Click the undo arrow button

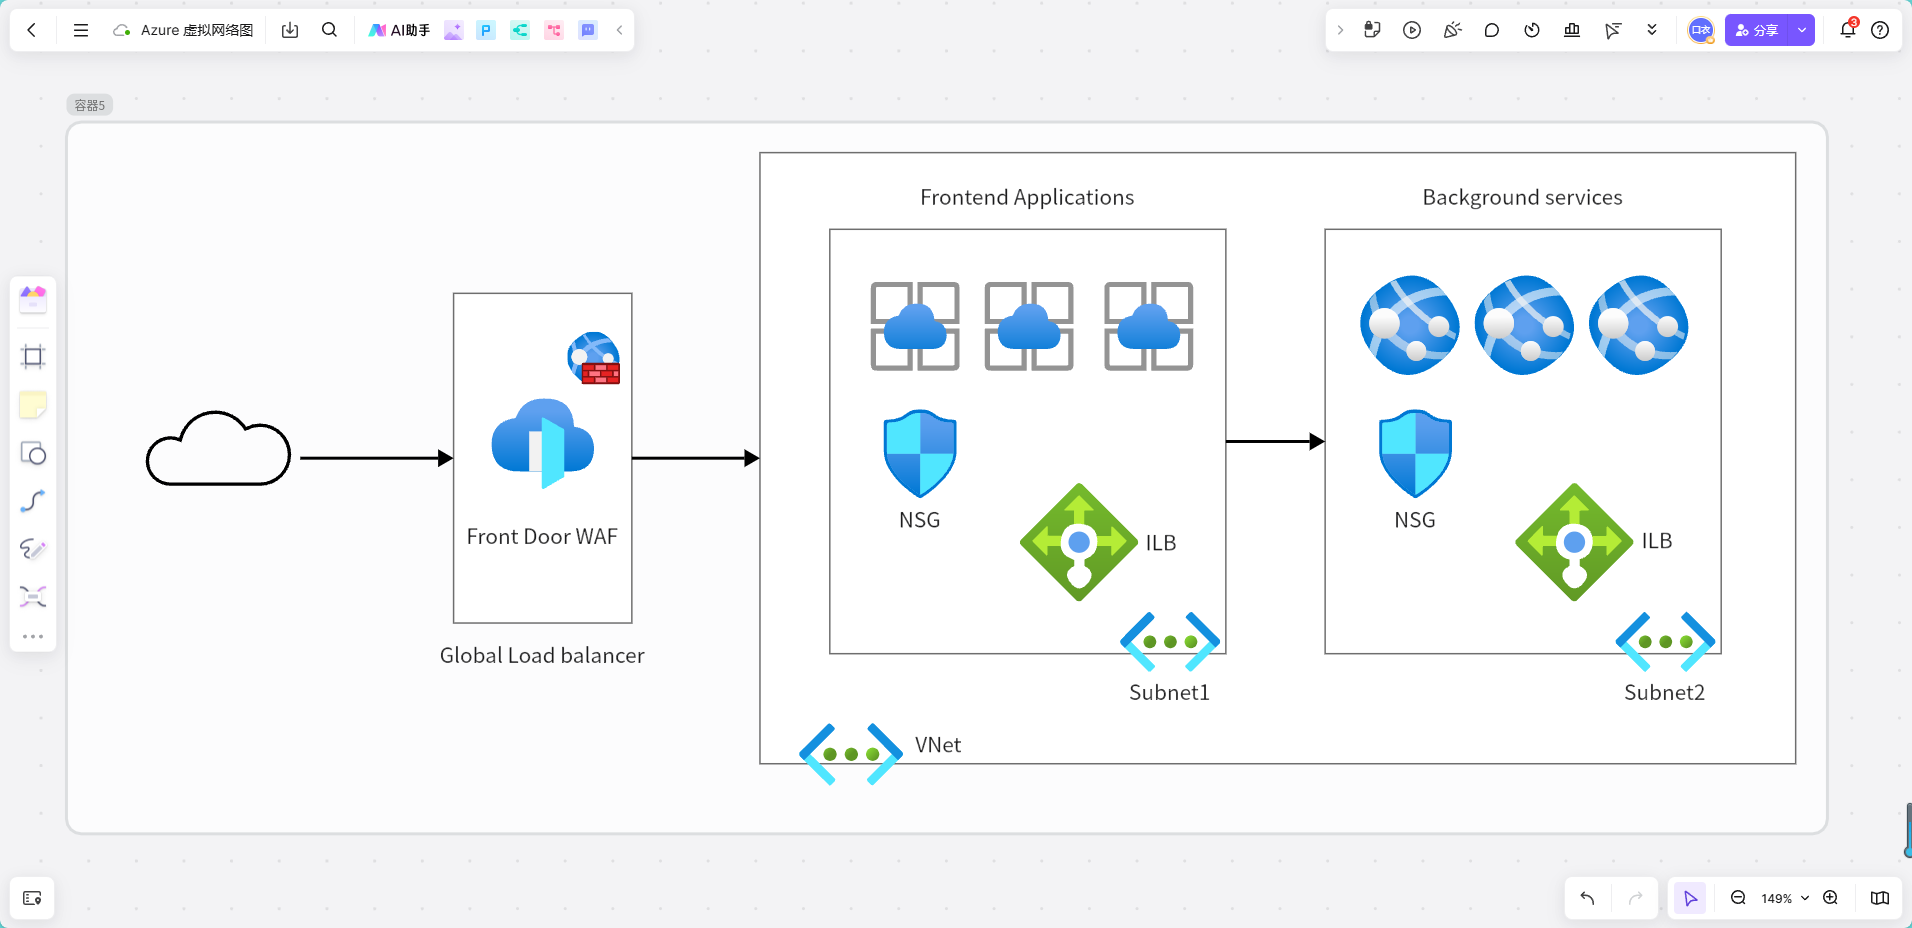click(x=1587, y=898)
